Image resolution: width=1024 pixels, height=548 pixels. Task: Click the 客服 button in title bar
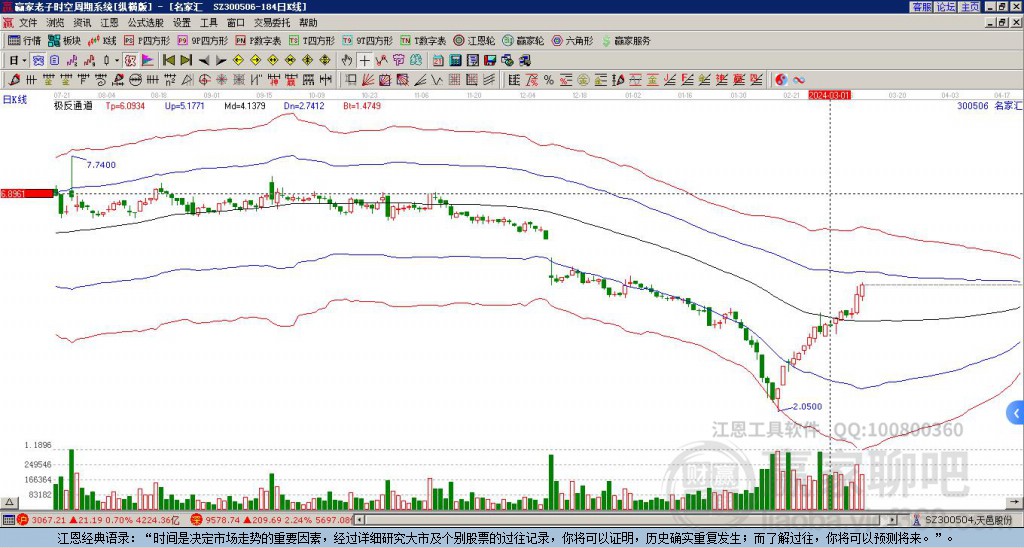coord(921,7)
